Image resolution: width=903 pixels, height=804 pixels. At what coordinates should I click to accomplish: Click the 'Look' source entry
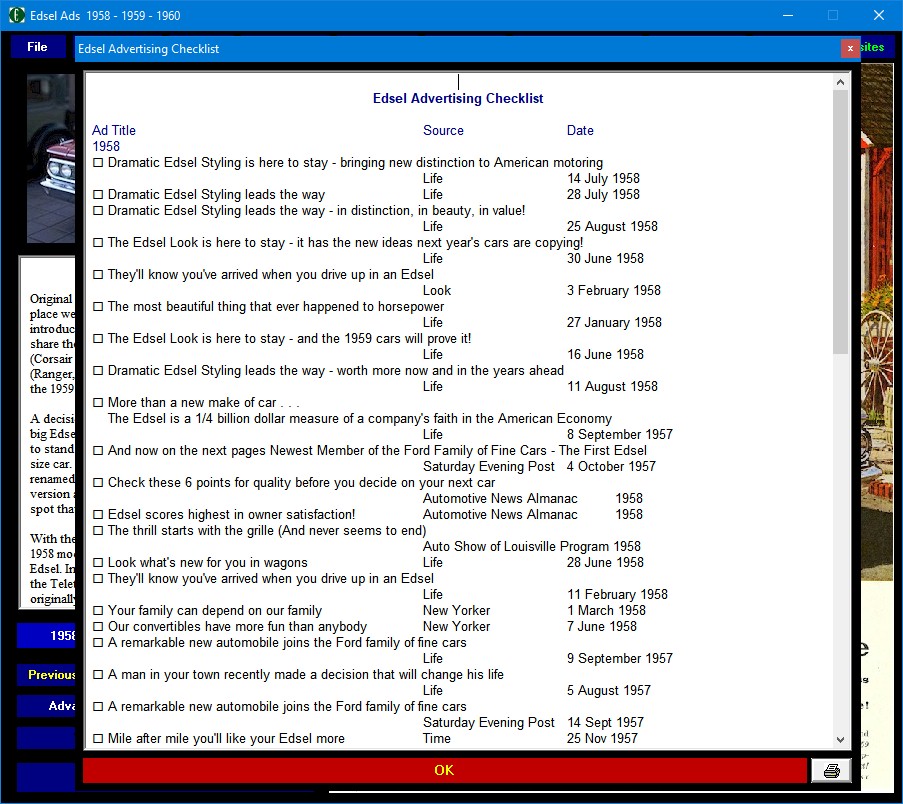(x=437, y=291)
